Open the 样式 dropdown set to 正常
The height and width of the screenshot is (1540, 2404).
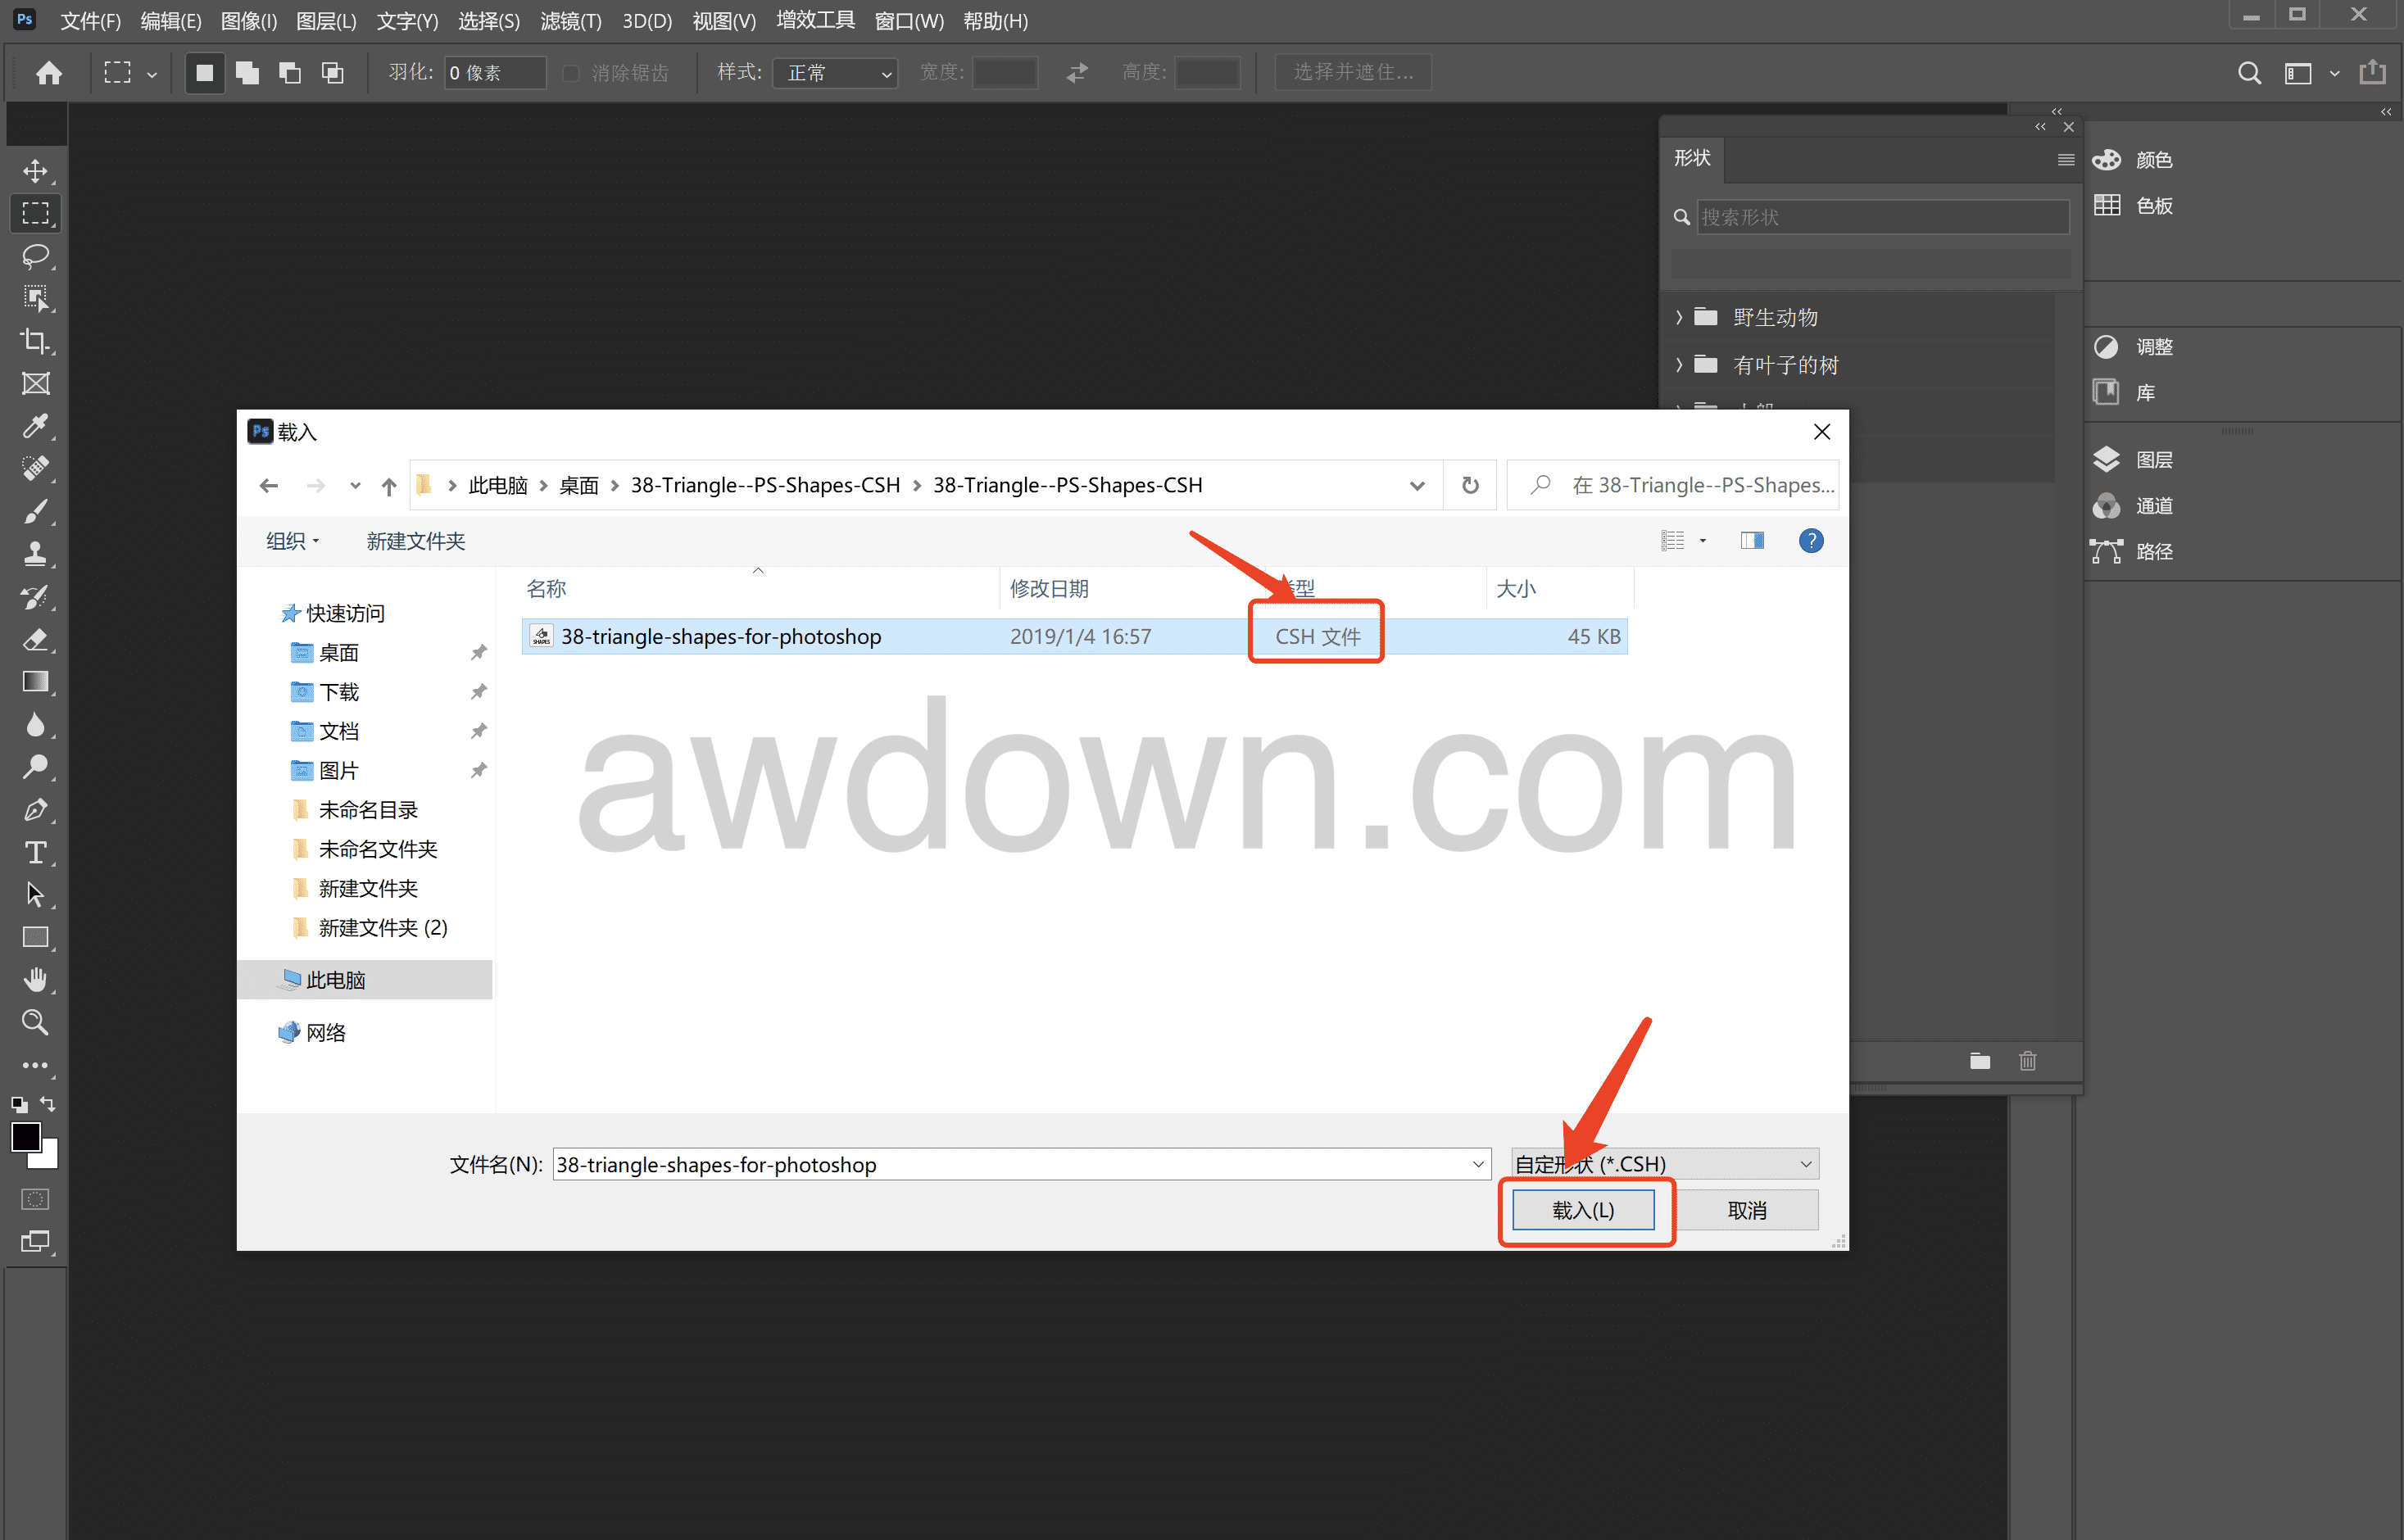point(835,73)
